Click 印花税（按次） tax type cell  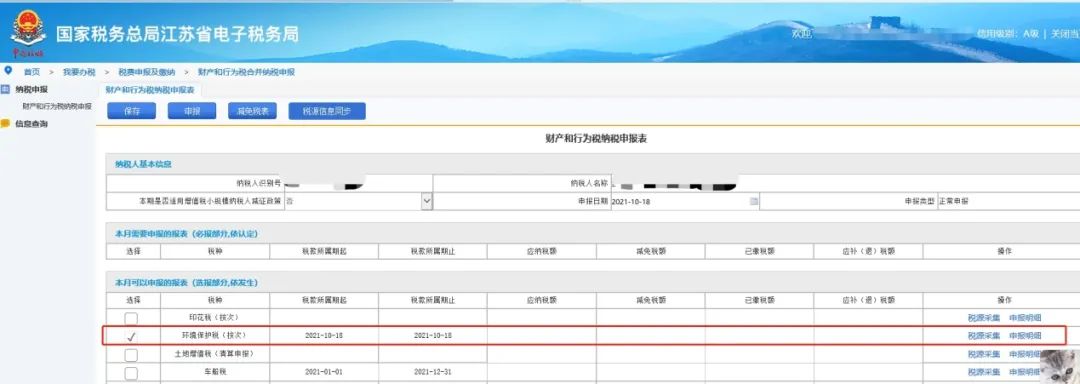click(x=215, y=318)
